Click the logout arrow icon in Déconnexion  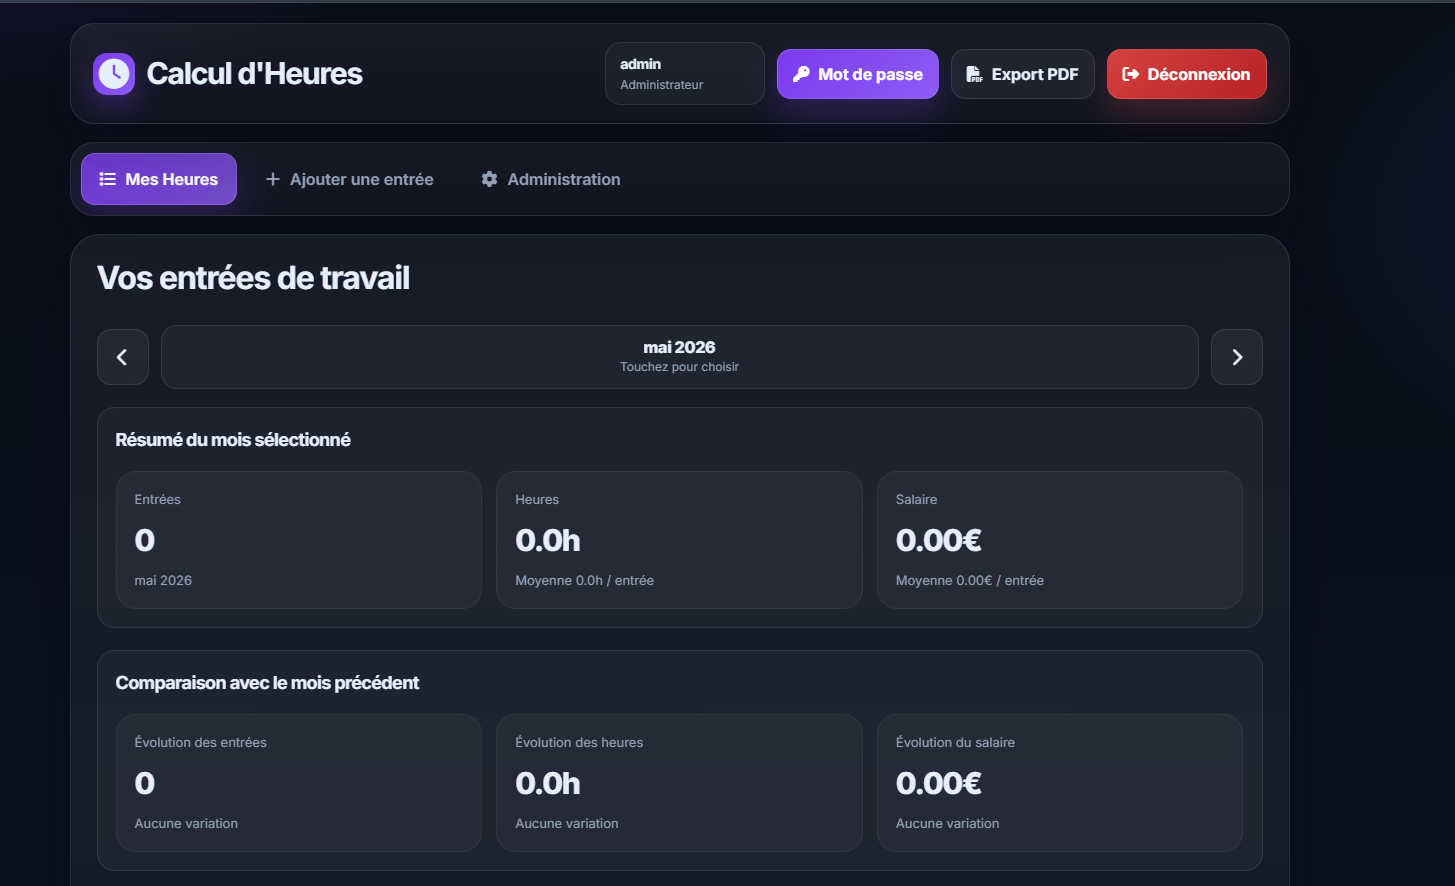point(1131,74)
